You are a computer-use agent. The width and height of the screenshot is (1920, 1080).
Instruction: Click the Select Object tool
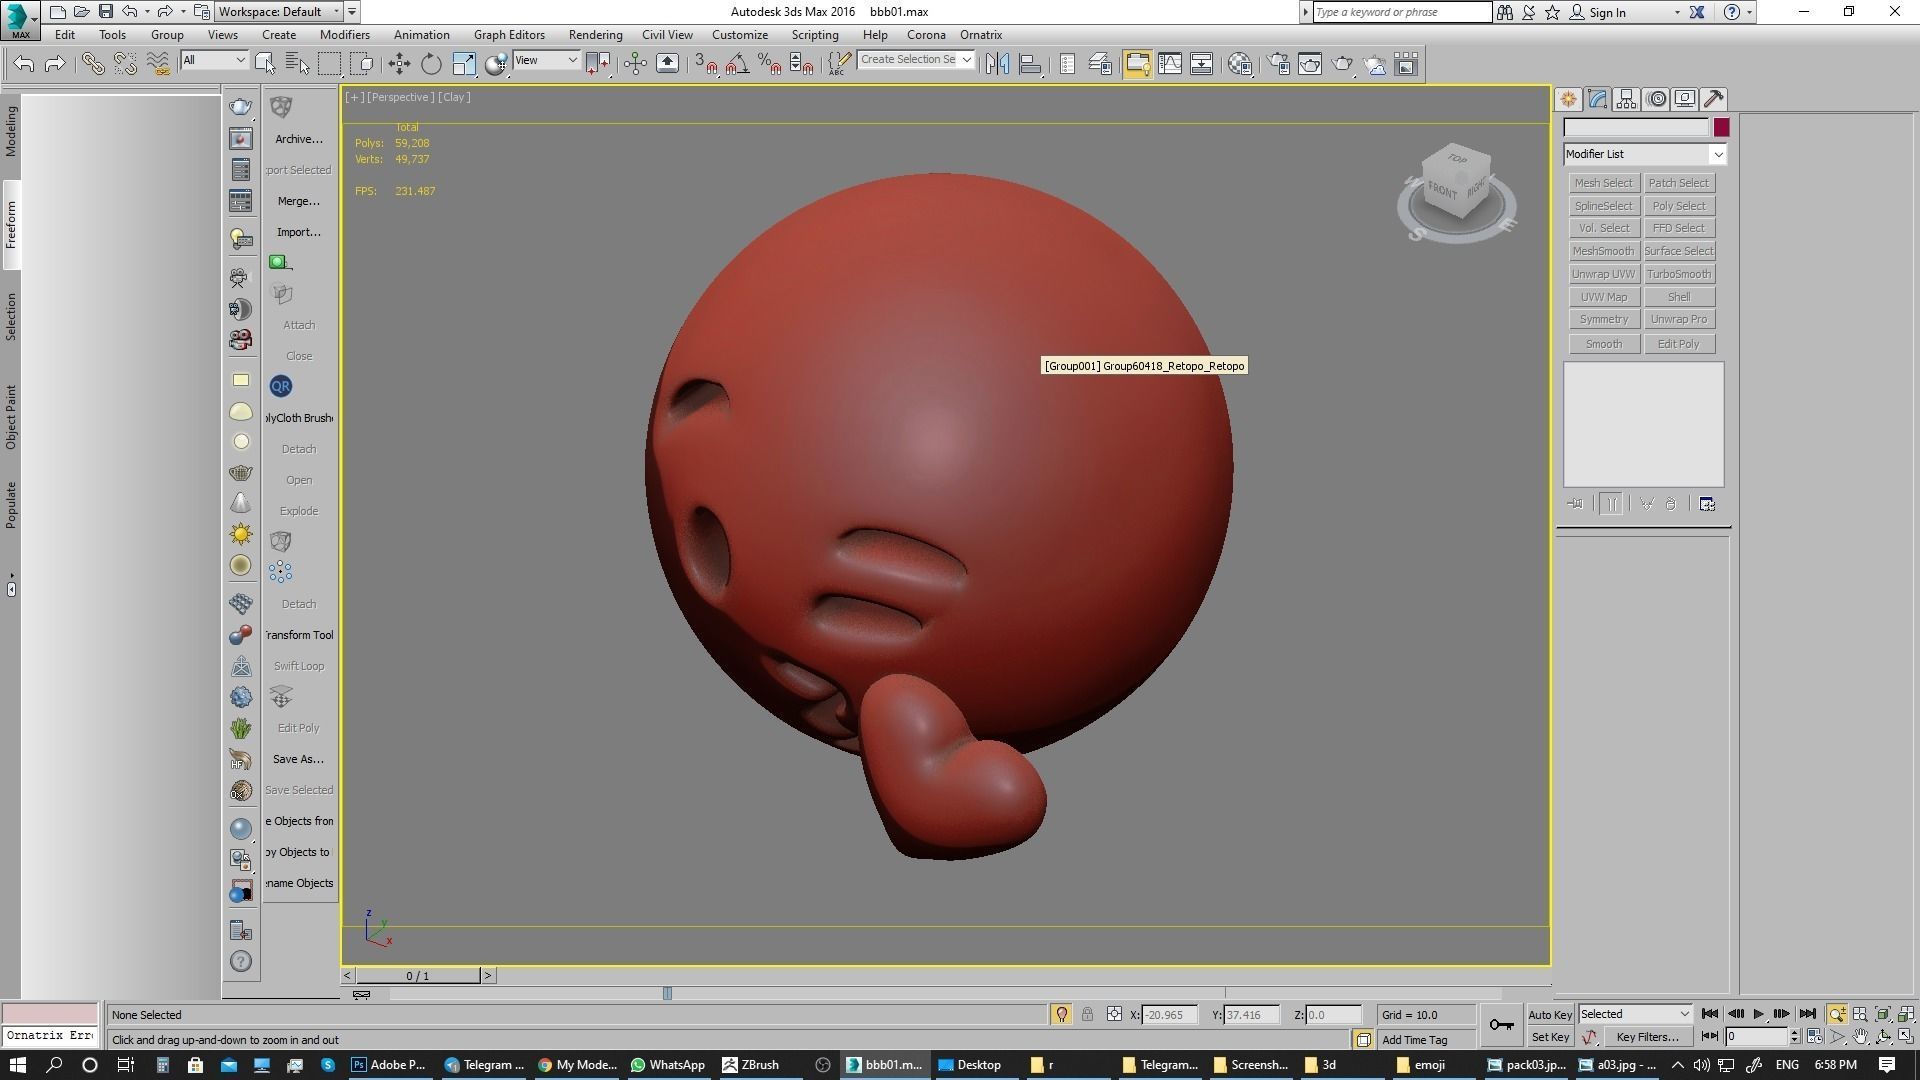[x=265, y=64]
